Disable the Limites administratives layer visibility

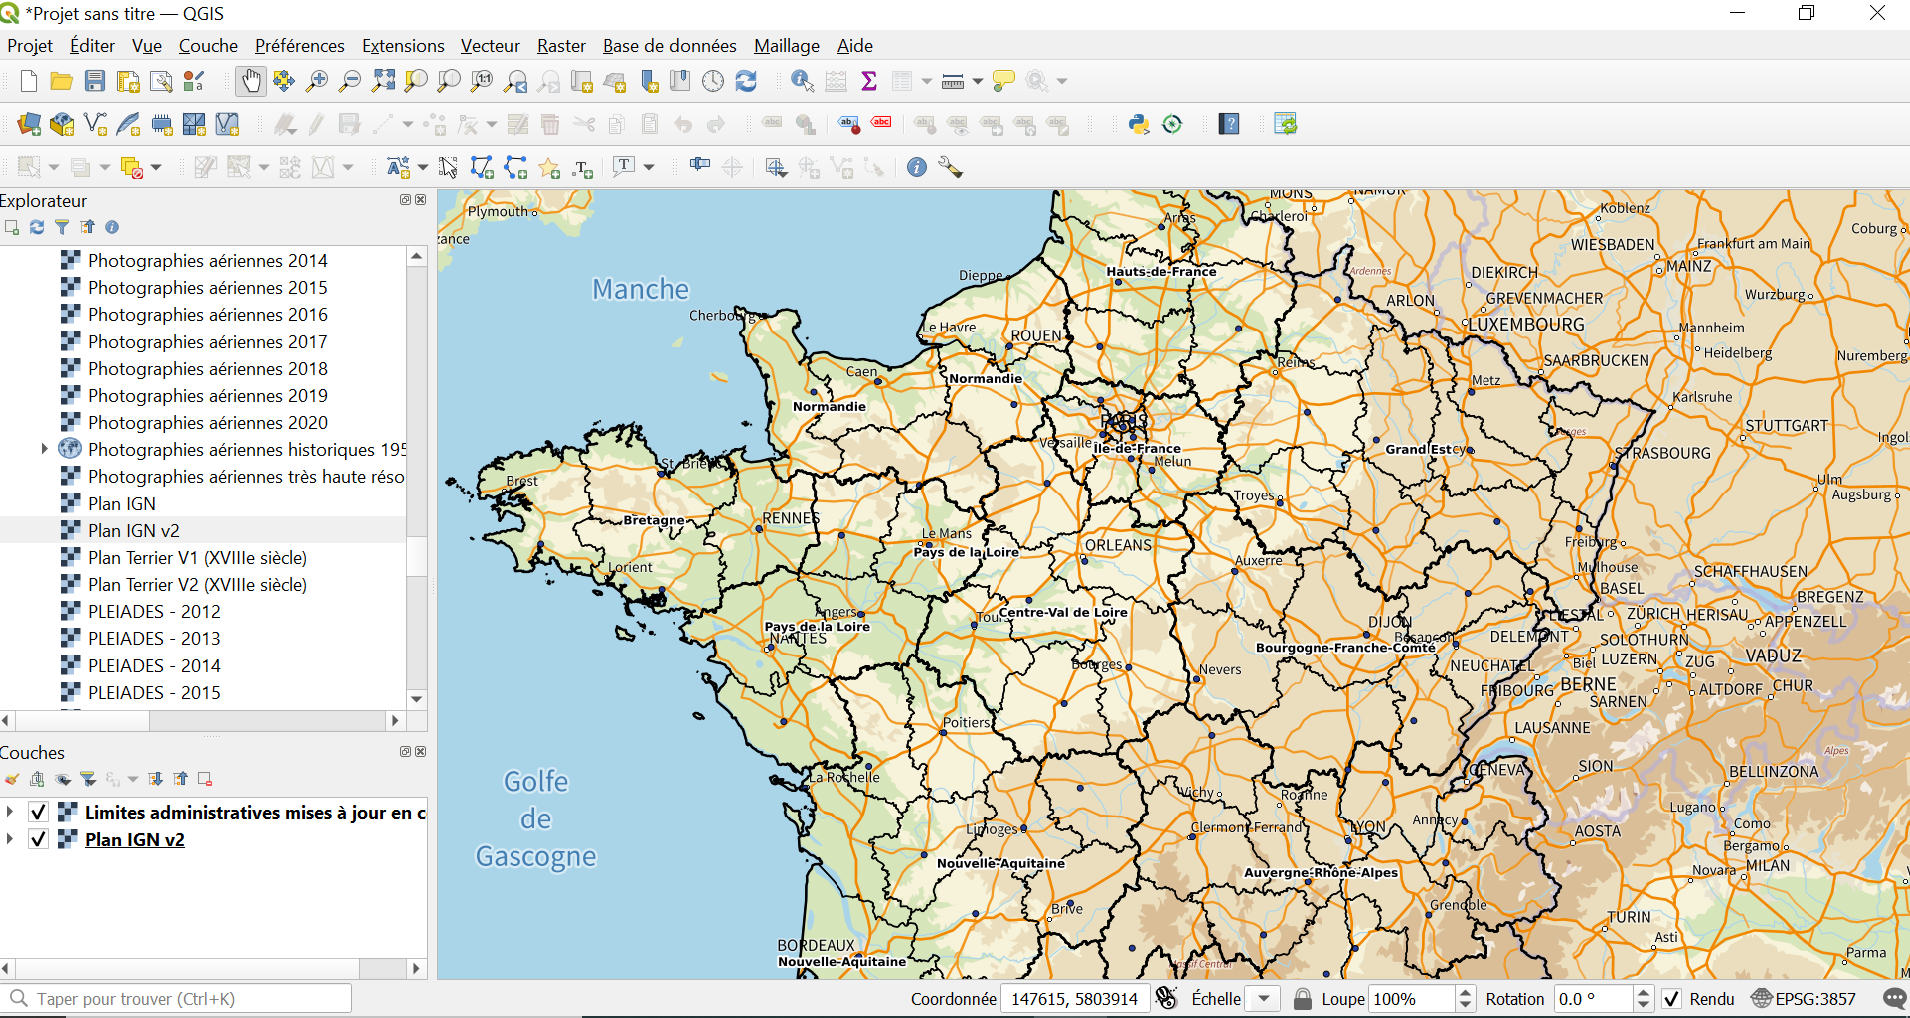click(x=38, y=812)
